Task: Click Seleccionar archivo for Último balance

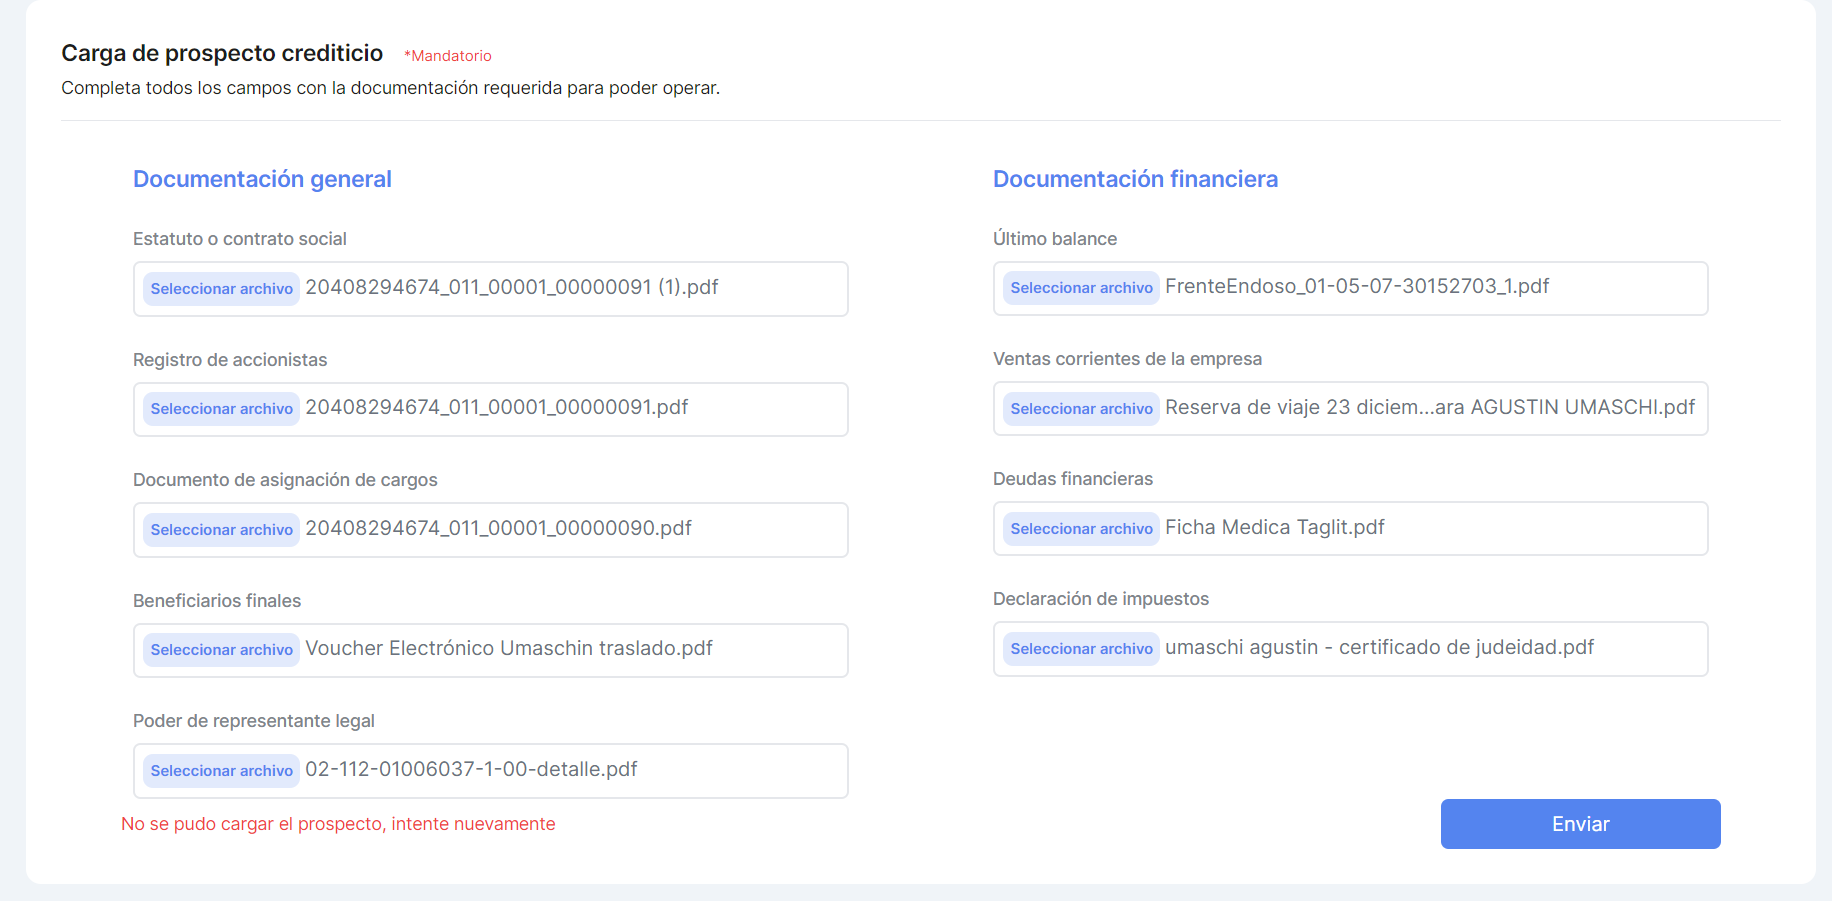Action: [x=1081, y=288]
